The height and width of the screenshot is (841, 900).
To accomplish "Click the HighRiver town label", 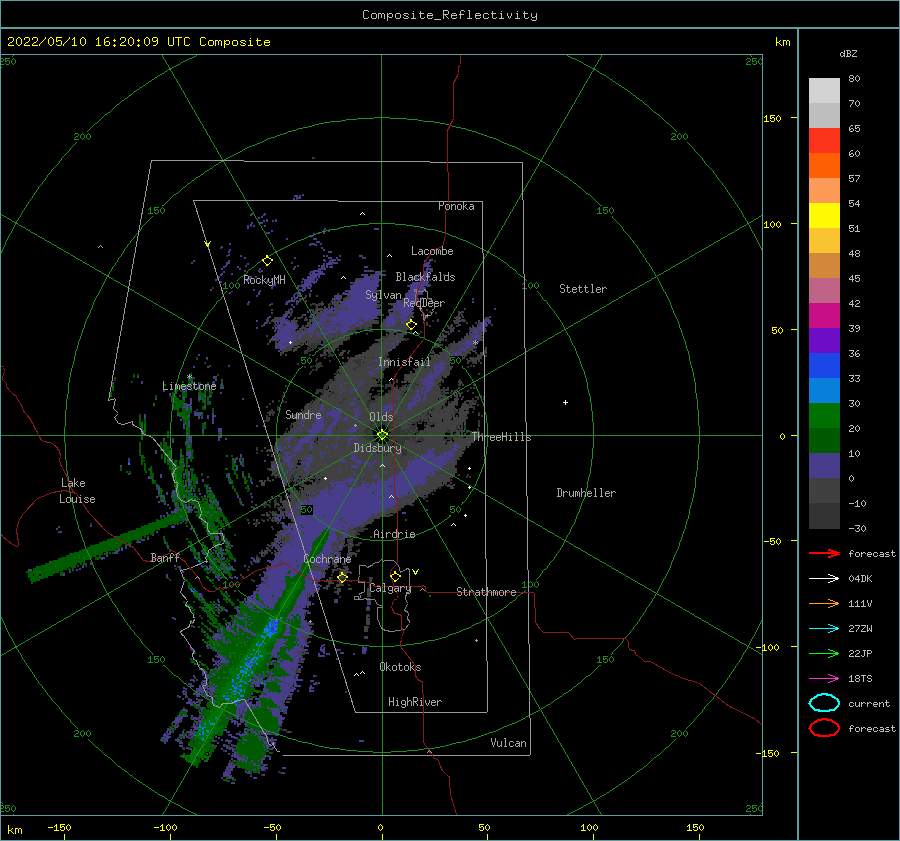I will (x=415, y=702).
